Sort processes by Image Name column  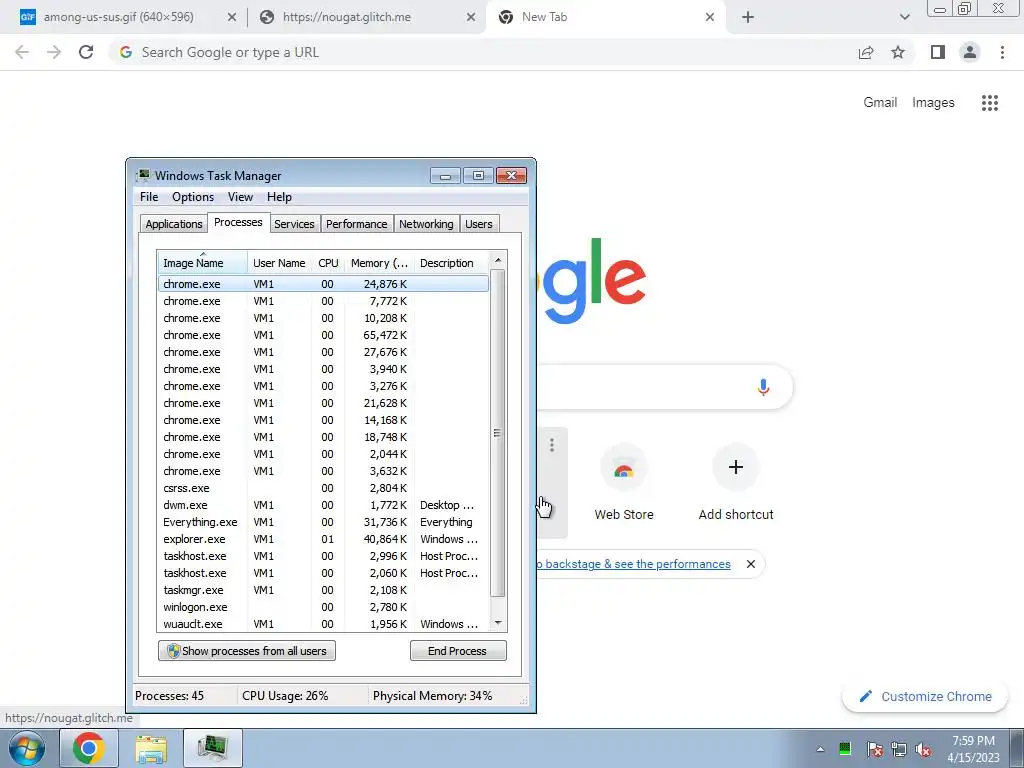202,263
